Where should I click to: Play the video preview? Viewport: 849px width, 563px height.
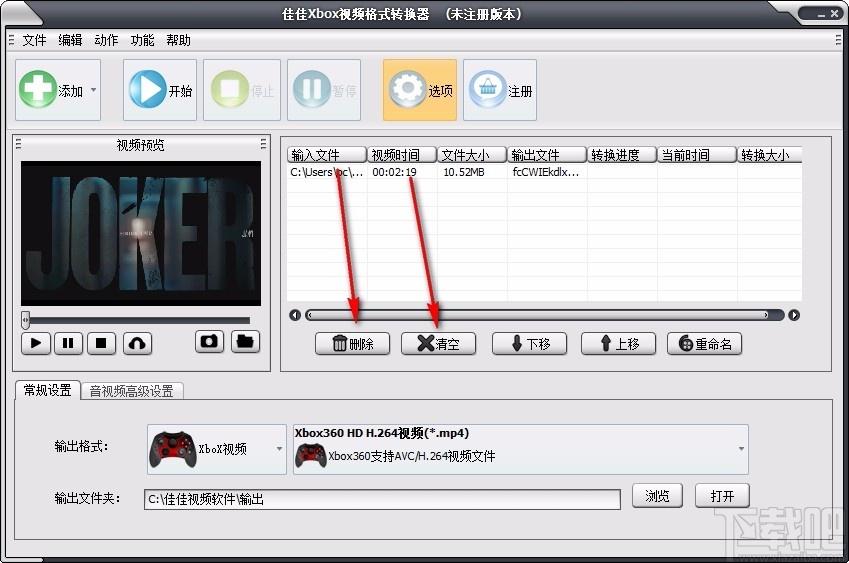[36, 343]
